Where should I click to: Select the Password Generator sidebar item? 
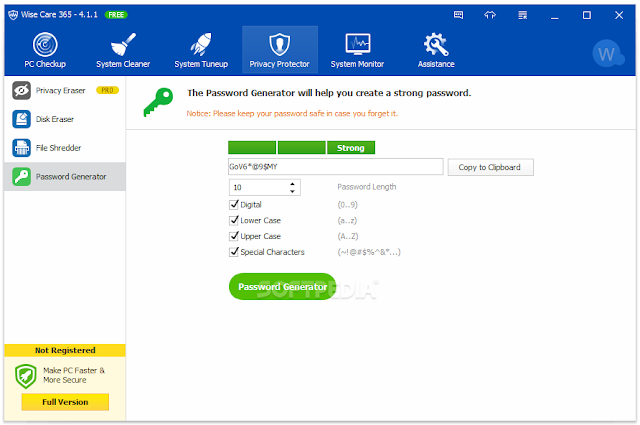click(65, 177)
